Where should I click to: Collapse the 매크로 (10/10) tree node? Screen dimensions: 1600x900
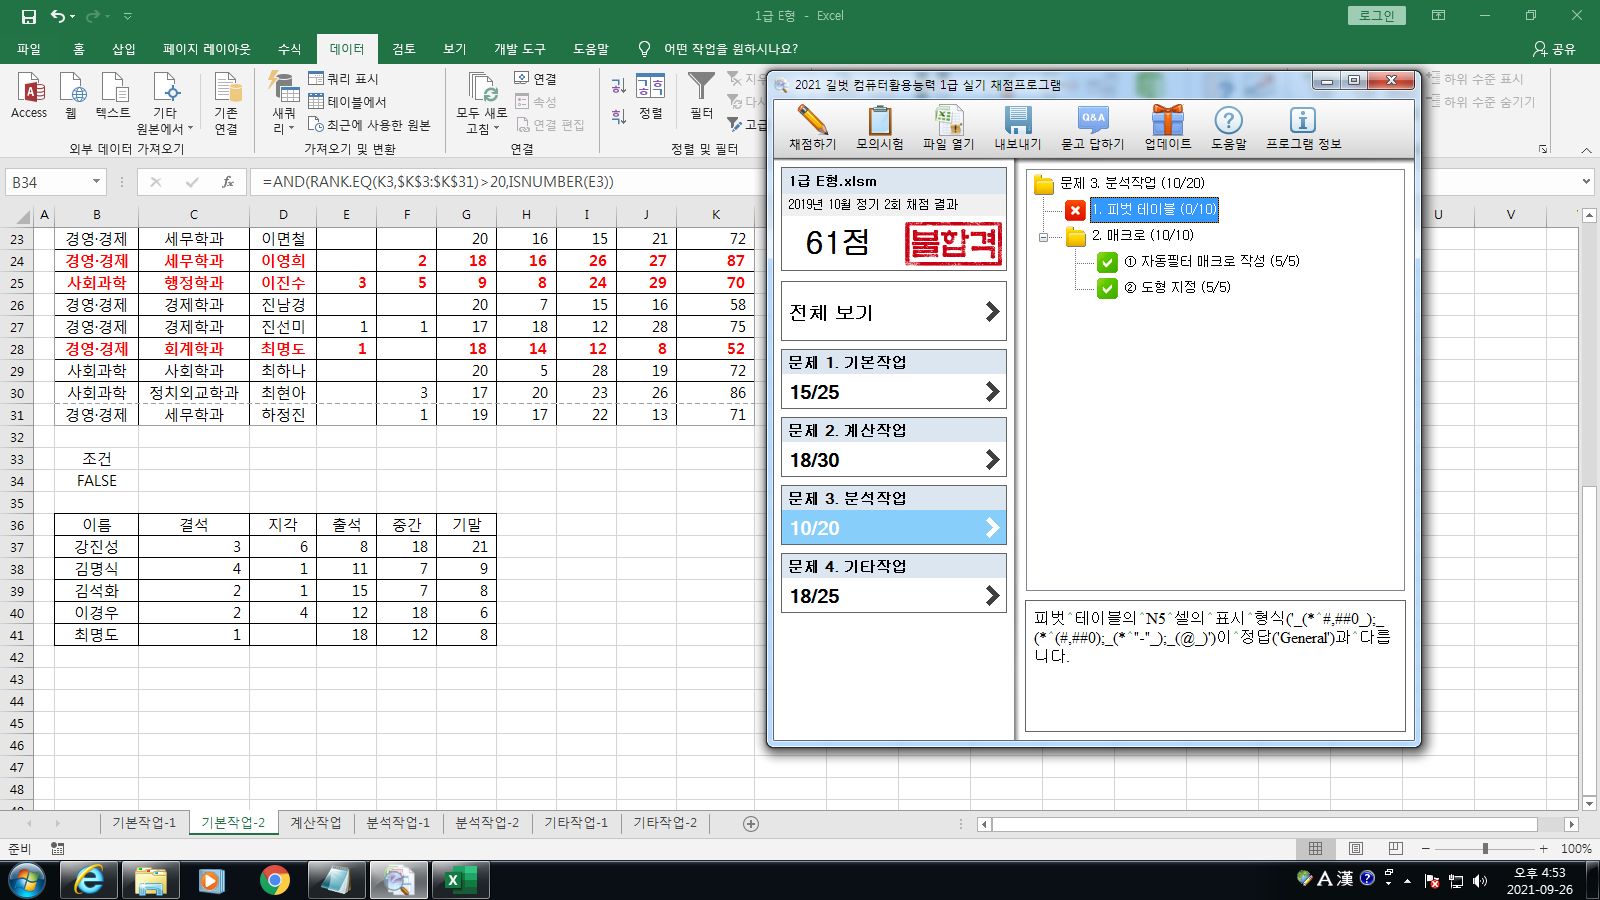click(1044, 237)
